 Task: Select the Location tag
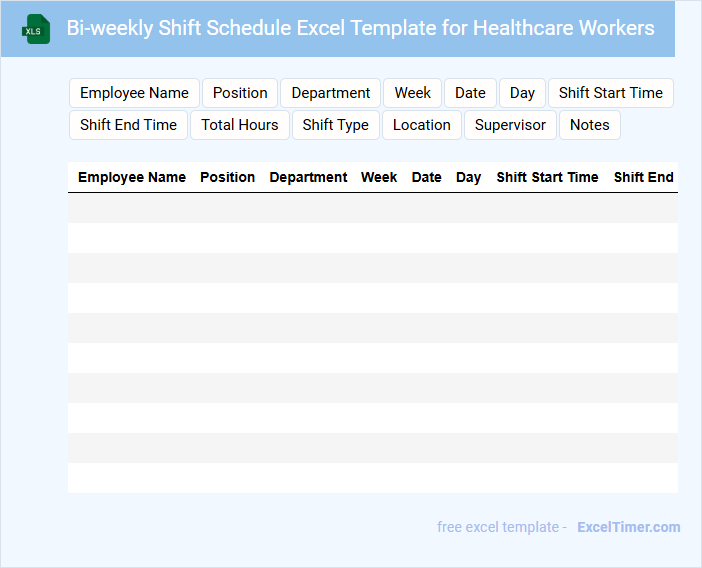click(421, 125)
